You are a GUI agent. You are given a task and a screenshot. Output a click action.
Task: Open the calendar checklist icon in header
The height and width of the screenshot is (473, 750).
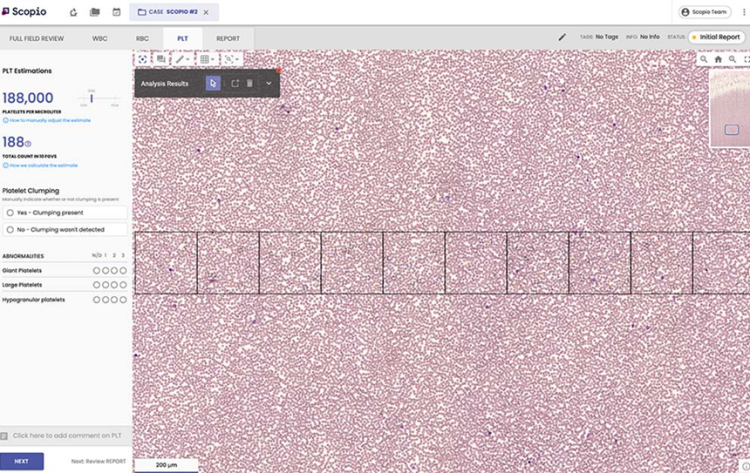point(116,12)
